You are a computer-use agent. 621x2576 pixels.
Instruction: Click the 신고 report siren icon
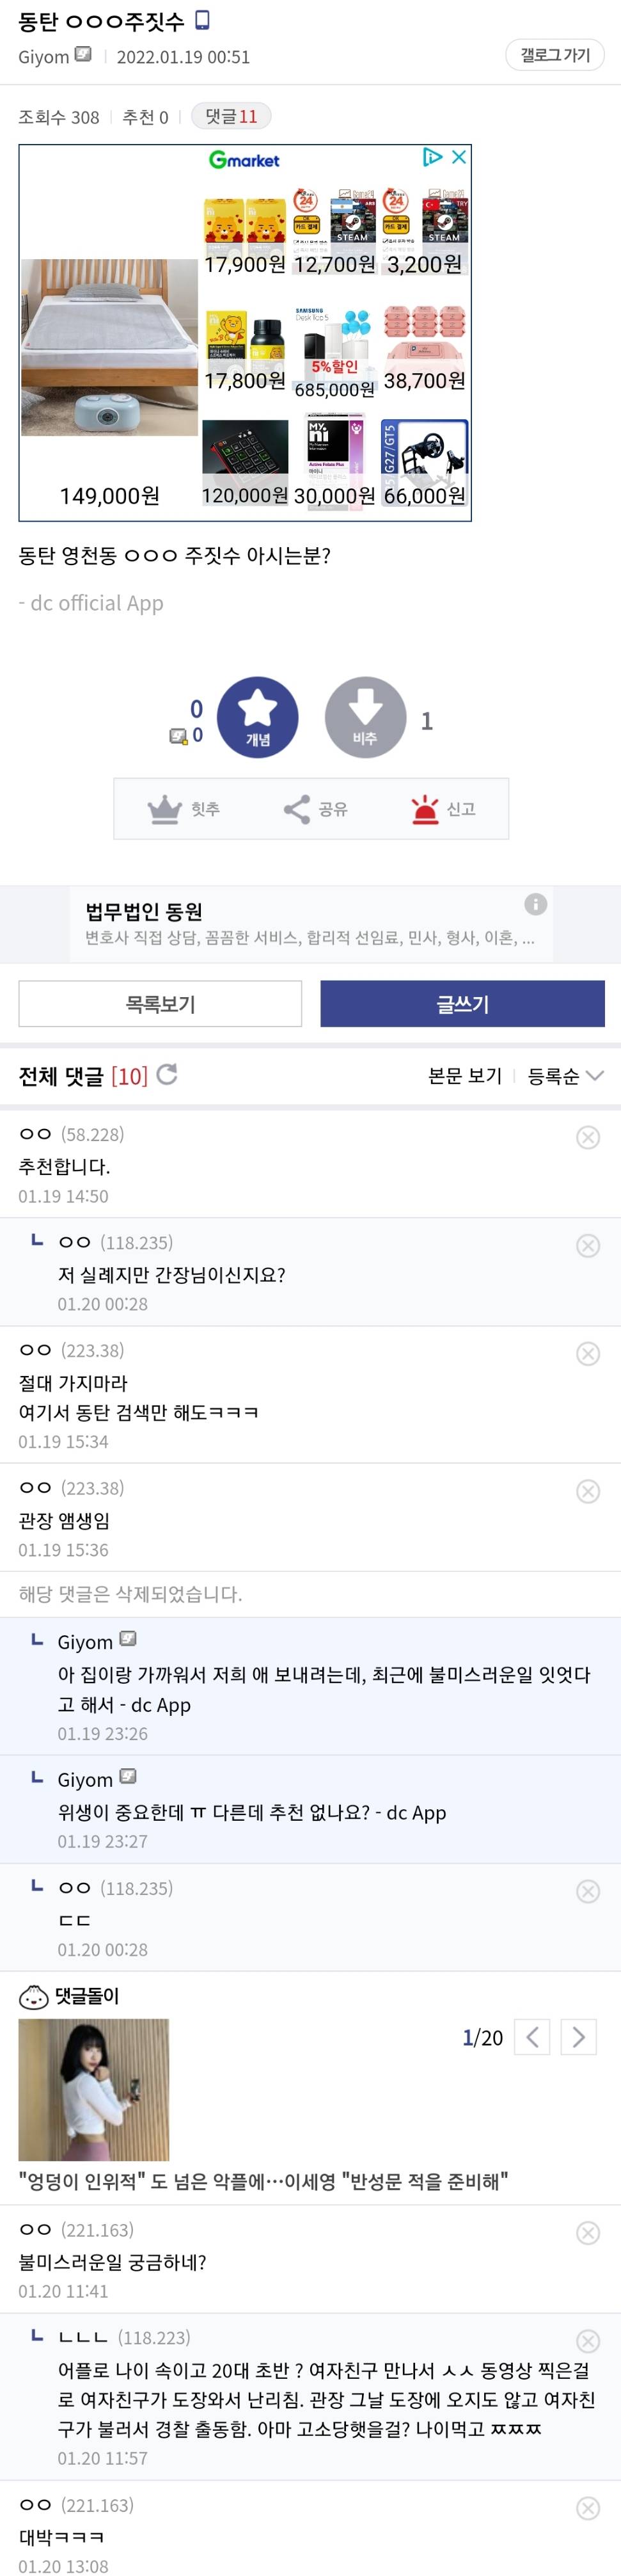(x=425, y=809)
